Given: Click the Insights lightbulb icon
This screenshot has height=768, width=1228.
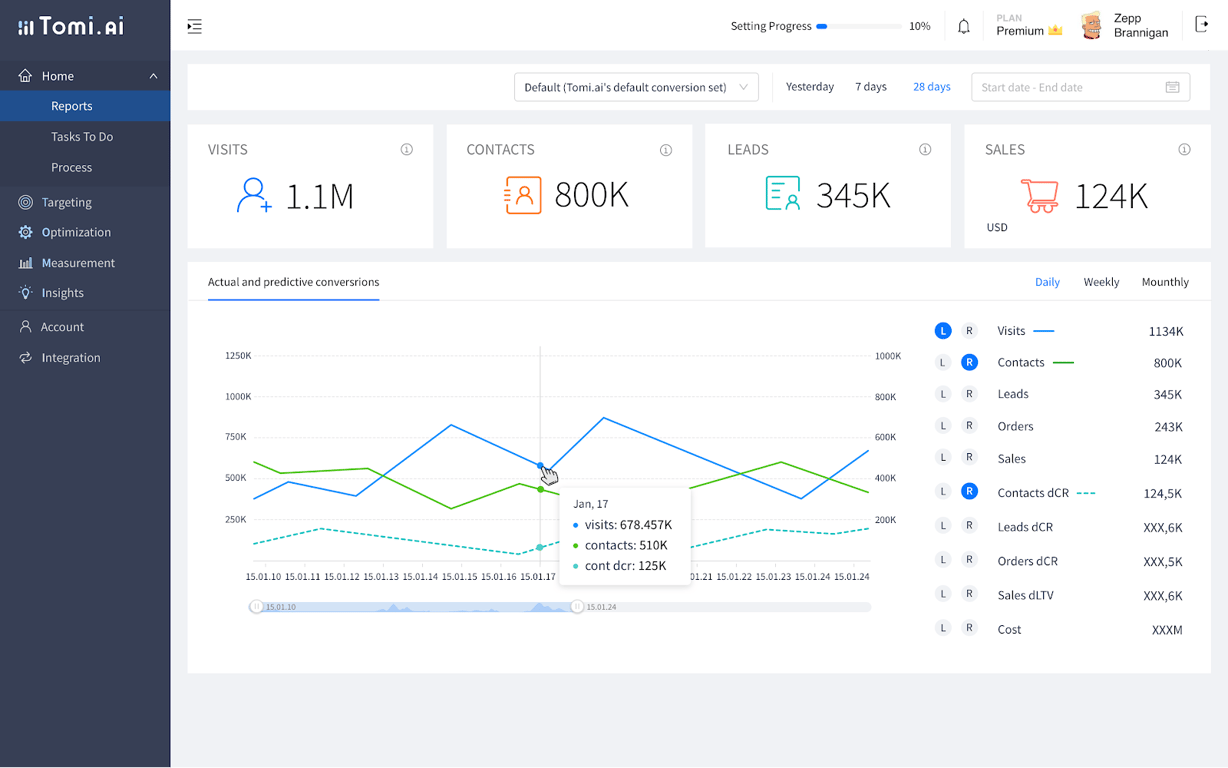Looking at the screenshot, I should [25, 293].
